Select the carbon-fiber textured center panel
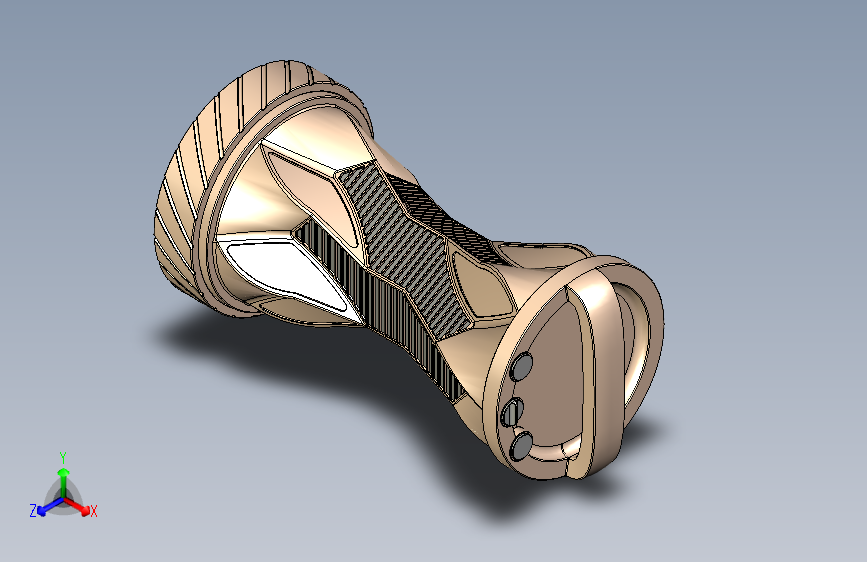Viewport: 867px width, 562px height. [404, 249]
